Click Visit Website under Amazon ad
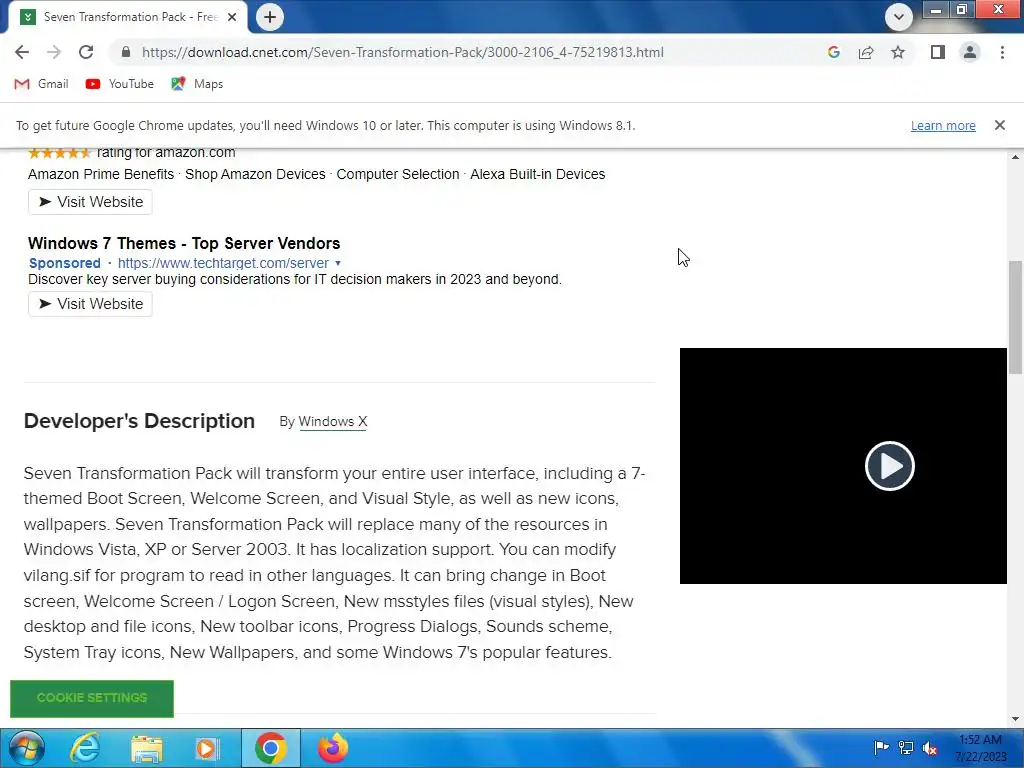The image size is (1024, 768). pos(90,202)
